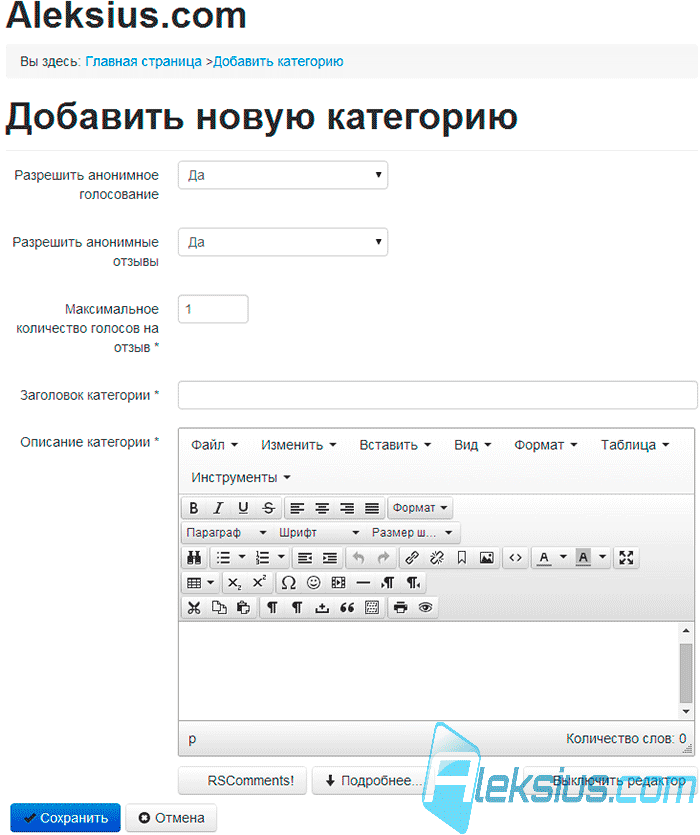The image size is (700, 835).
Task: Toggle underline formatting in the editor
Action: coord(243,508)
